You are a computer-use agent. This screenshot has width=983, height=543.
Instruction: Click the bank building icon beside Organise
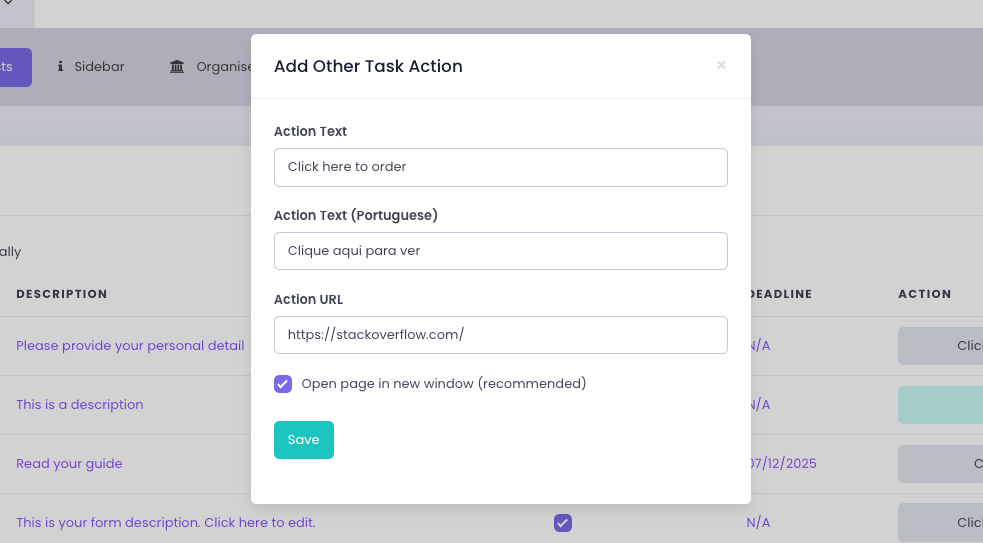point(177,67)
